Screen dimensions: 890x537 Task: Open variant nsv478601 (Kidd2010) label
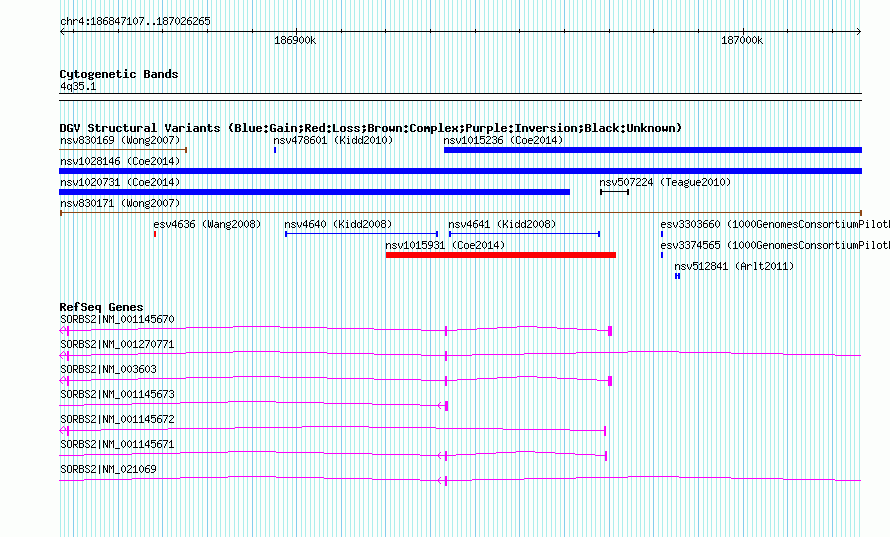(x=333, y=140)
